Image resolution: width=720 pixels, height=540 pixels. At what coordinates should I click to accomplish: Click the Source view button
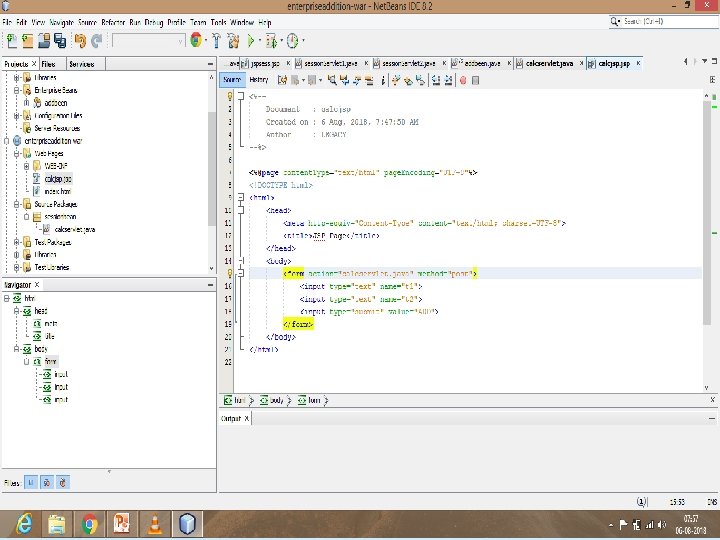232,80
